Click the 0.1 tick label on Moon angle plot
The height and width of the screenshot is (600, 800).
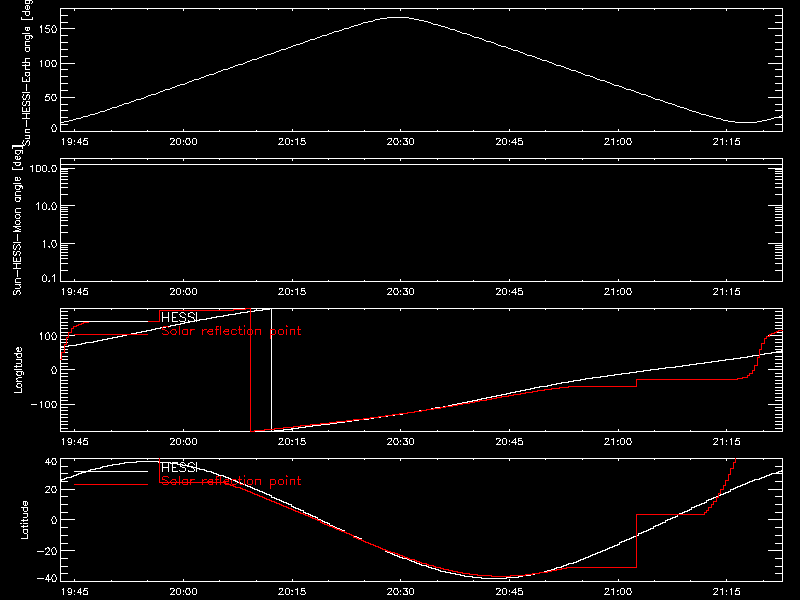(49, 279)
